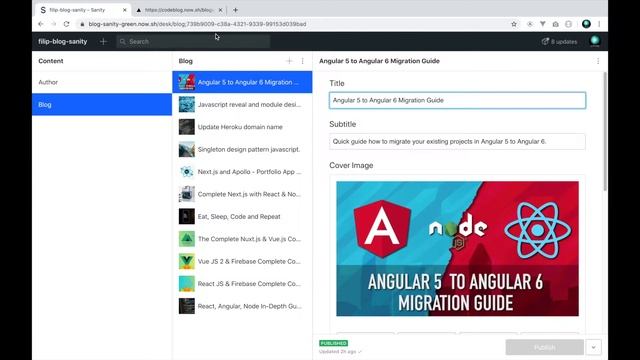
Task: Open Next.js and Apollo Portfolio App post
Action: point(242,172)
